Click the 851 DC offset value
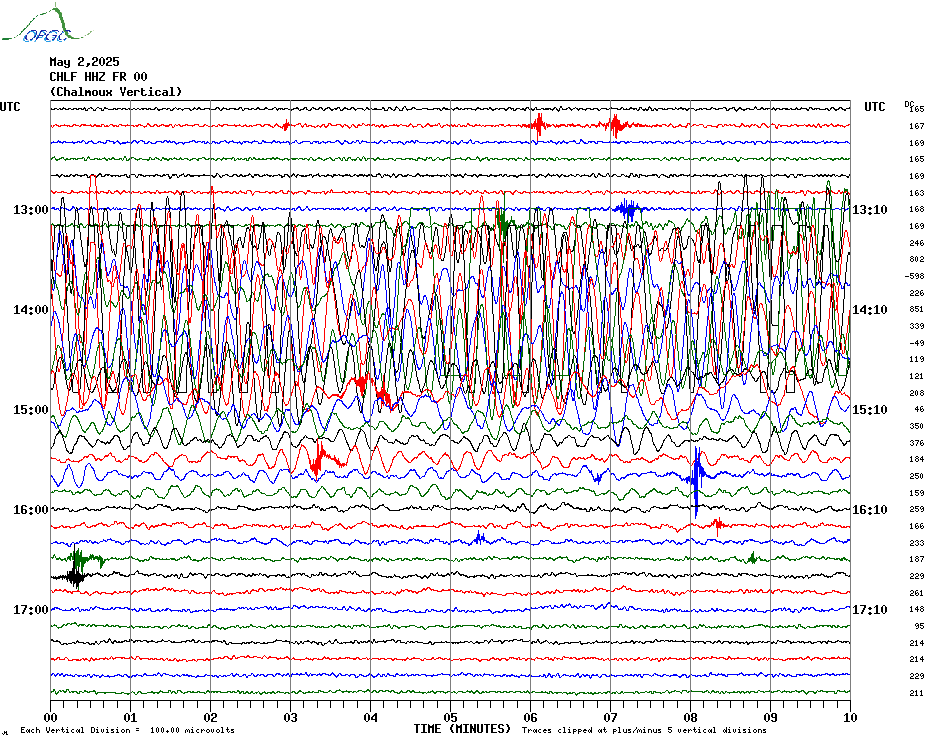This screenshot has width=930, height=744. [916, 310]
